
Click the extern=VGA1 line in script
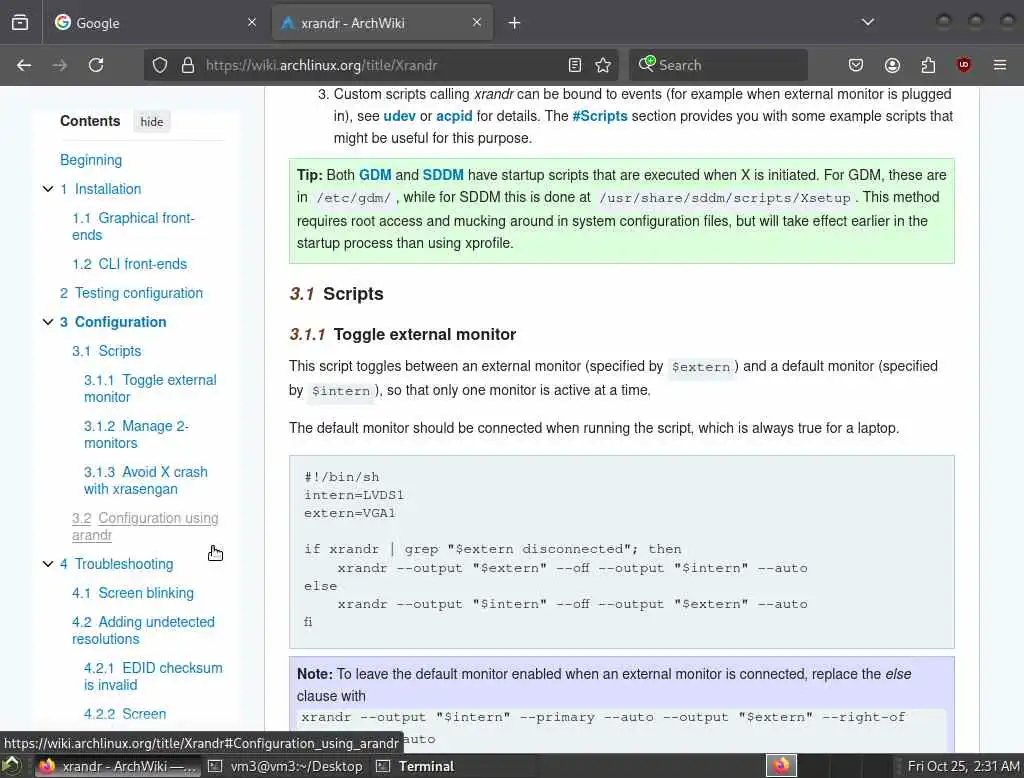point(349,513)
